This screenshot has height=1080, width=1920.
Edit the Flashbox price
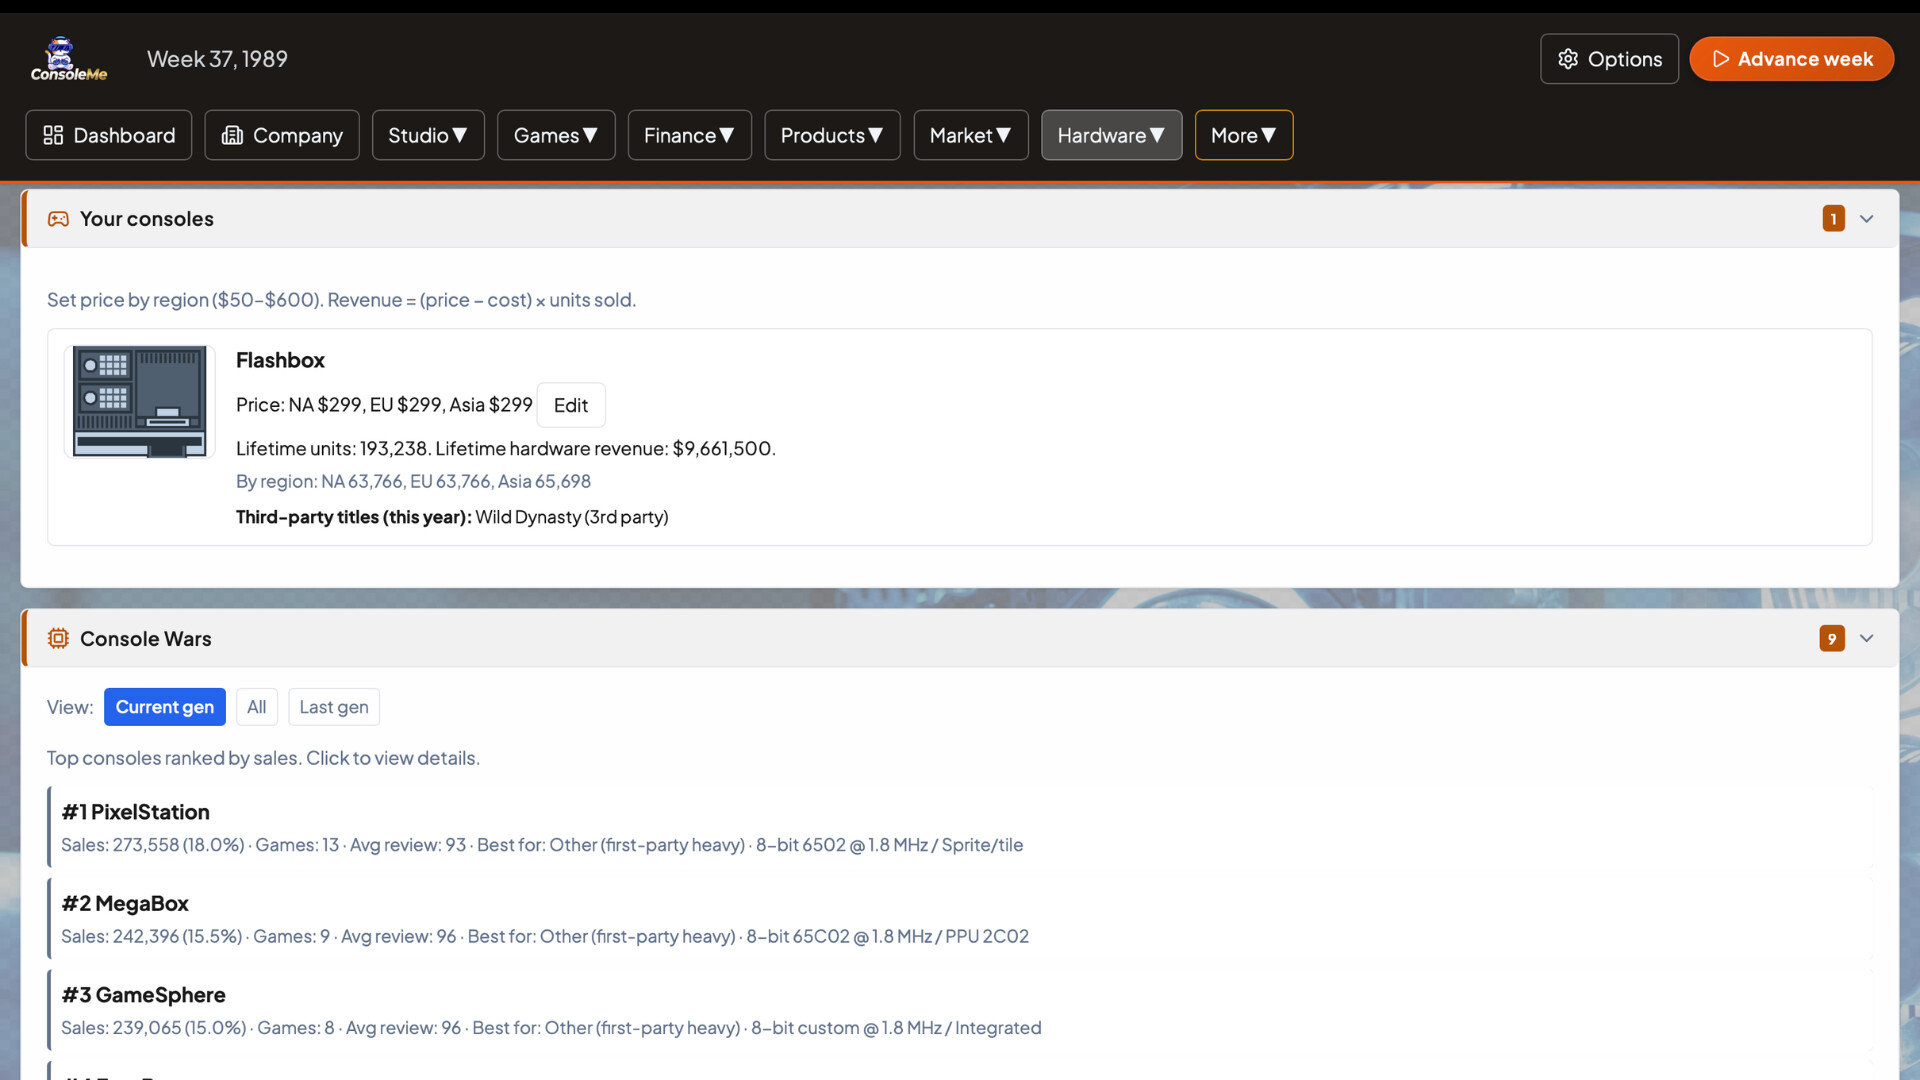[x=570, y=405]
